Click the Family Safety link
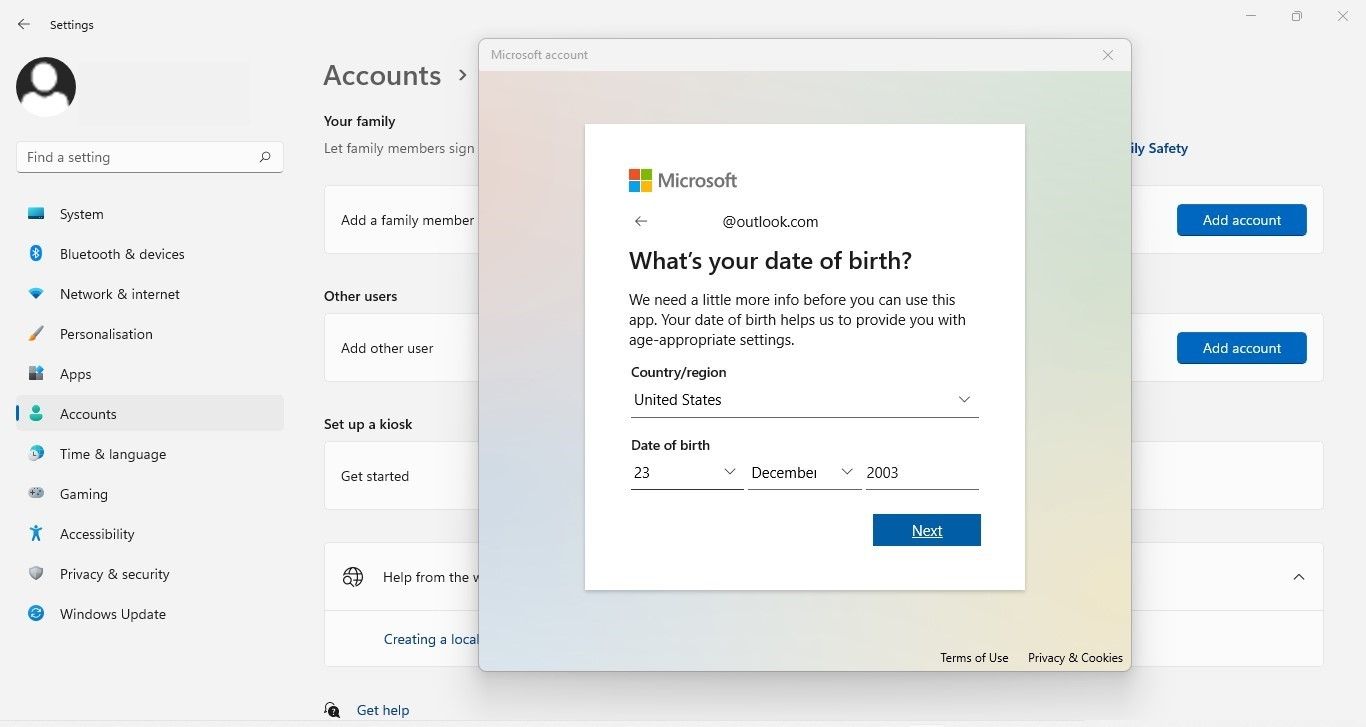This screenshot has width=1366, height=727. coord(1159,148)
